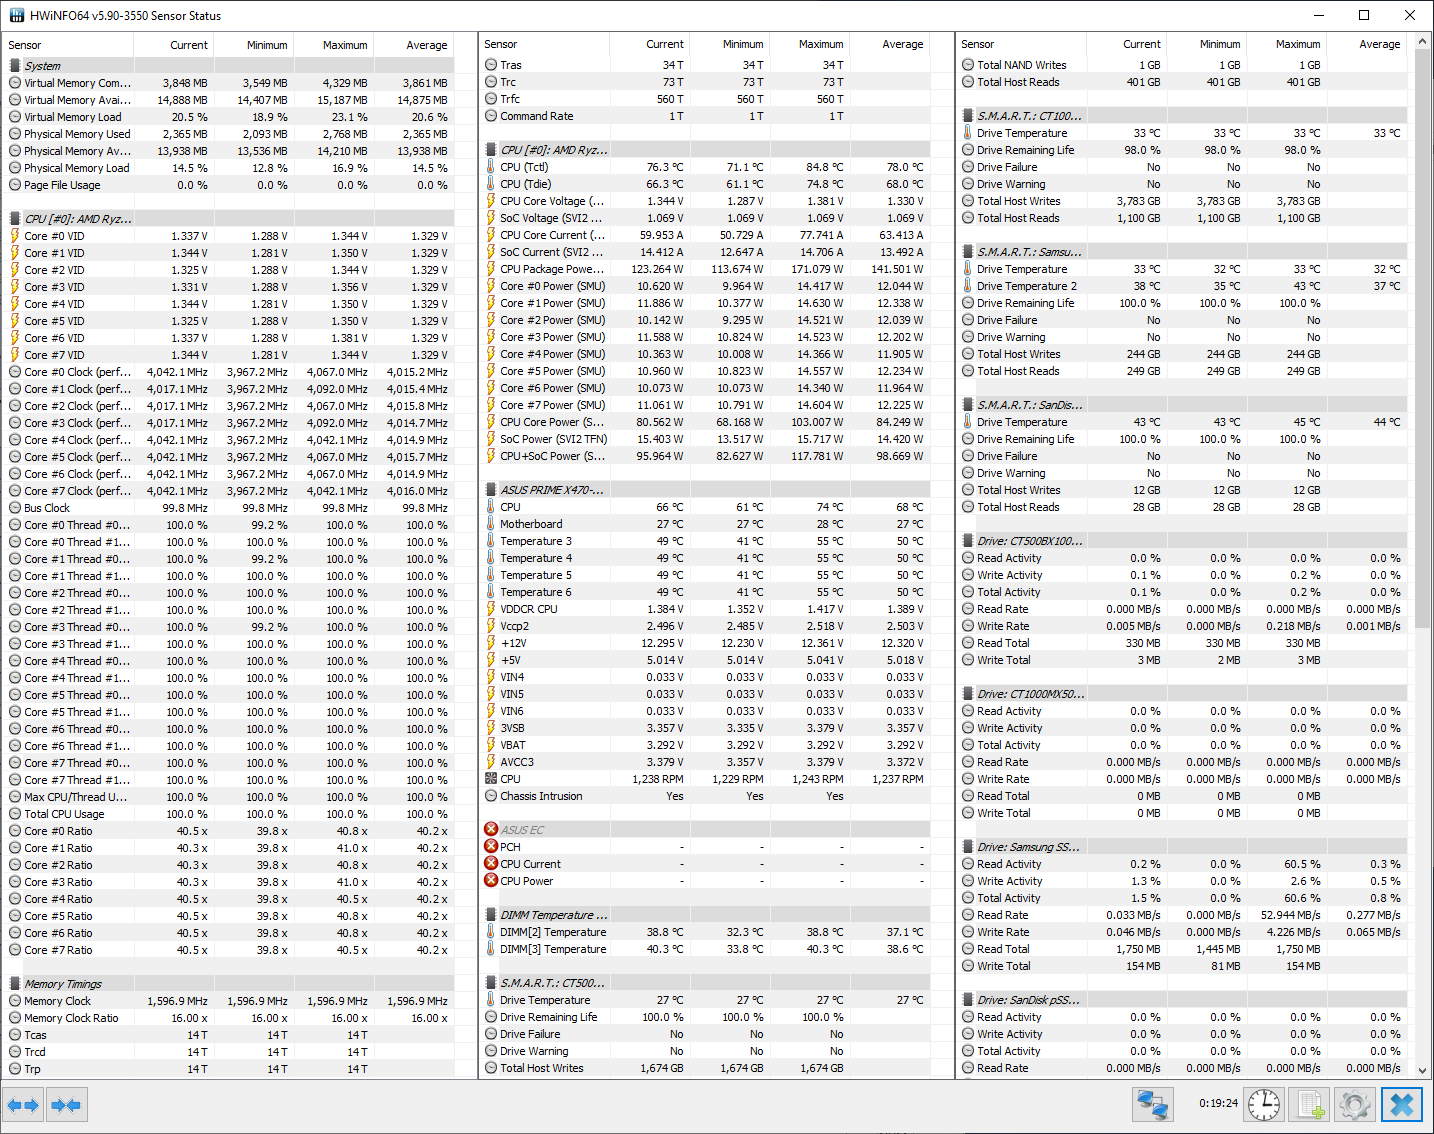Open the remote network monitoring icon
Screen dimensions: 1434x1134
tap(1153, 1105)
